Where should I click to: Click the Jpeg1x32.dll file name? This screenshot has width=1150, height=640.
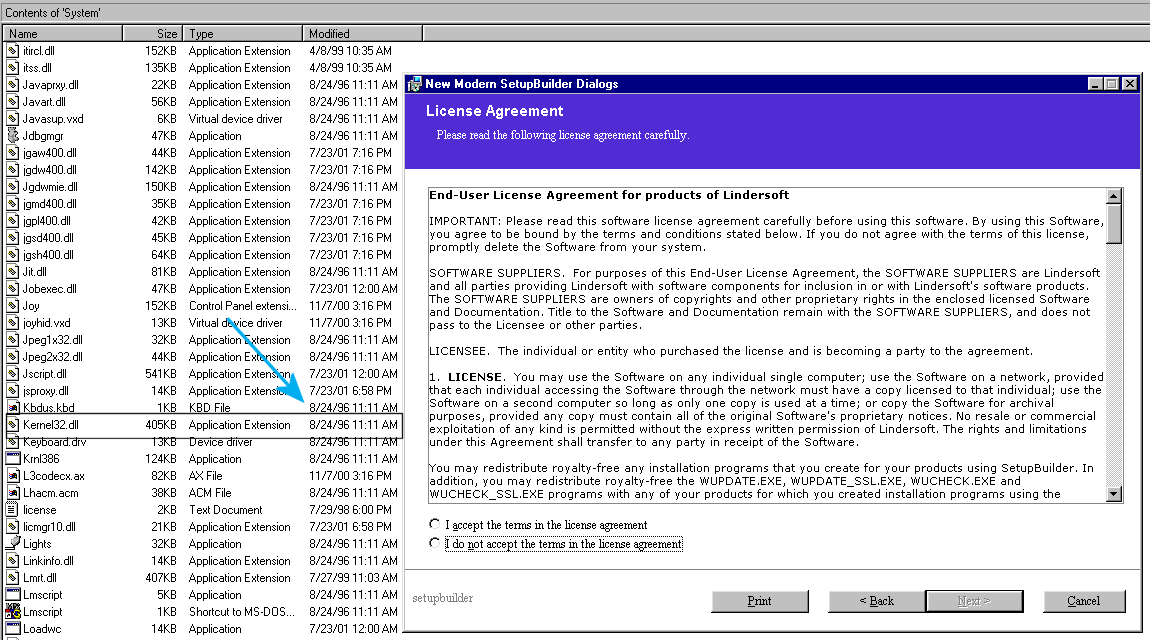(53, 339)
